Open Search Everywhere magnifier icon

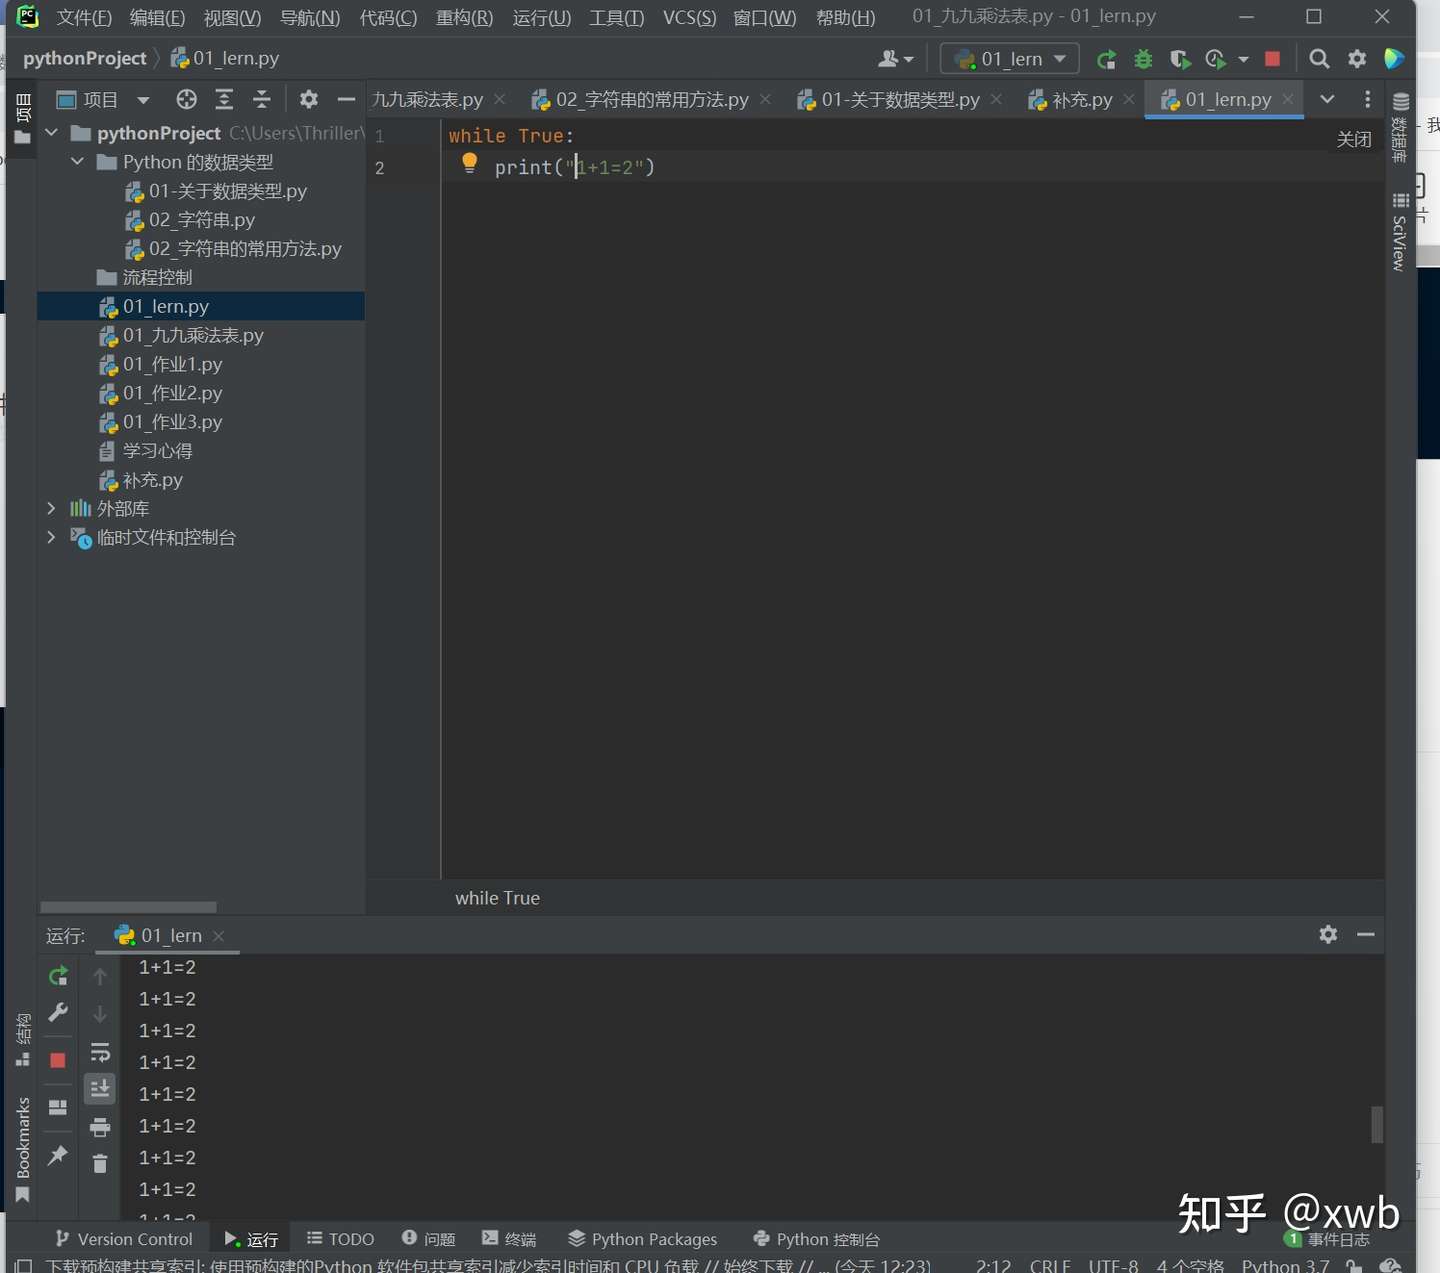point(1319,59)
